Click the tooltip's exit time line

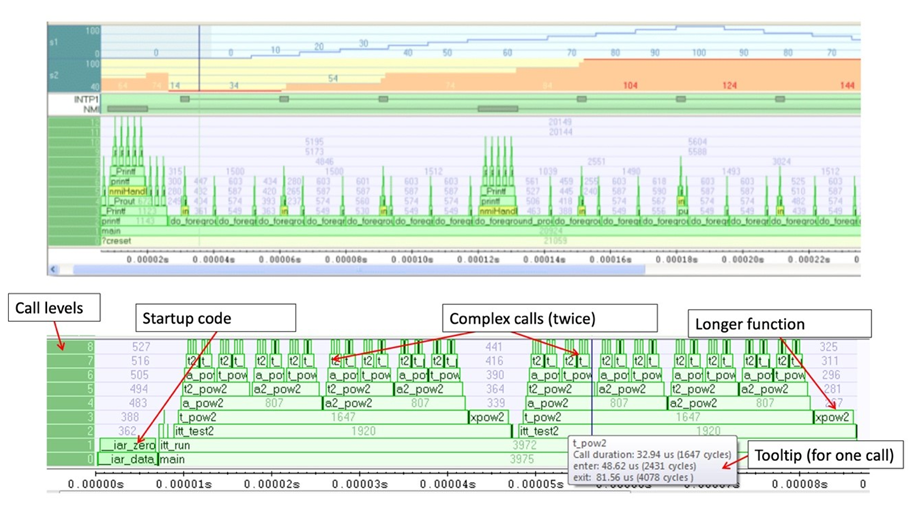[633, 477]
